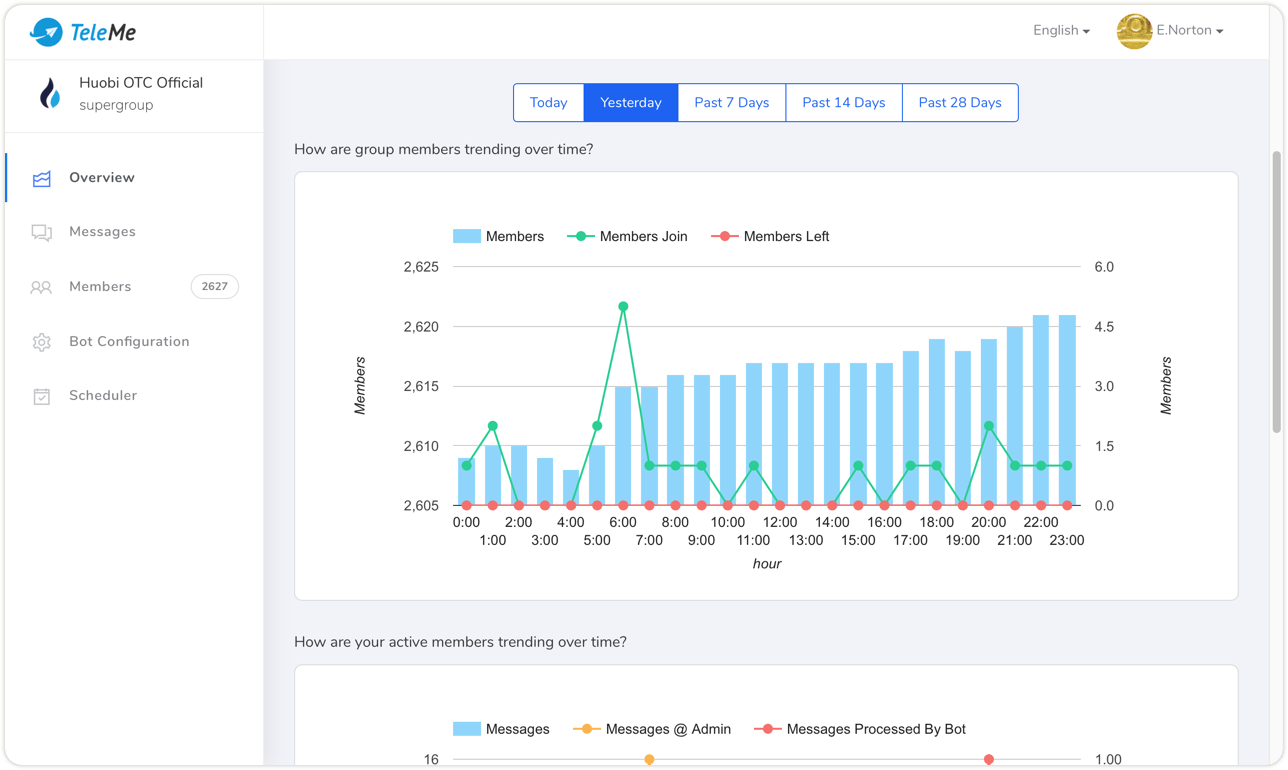Open the English language dropdown
This screenshot has width=1288, height=770.
click(x=1061, y=31)
